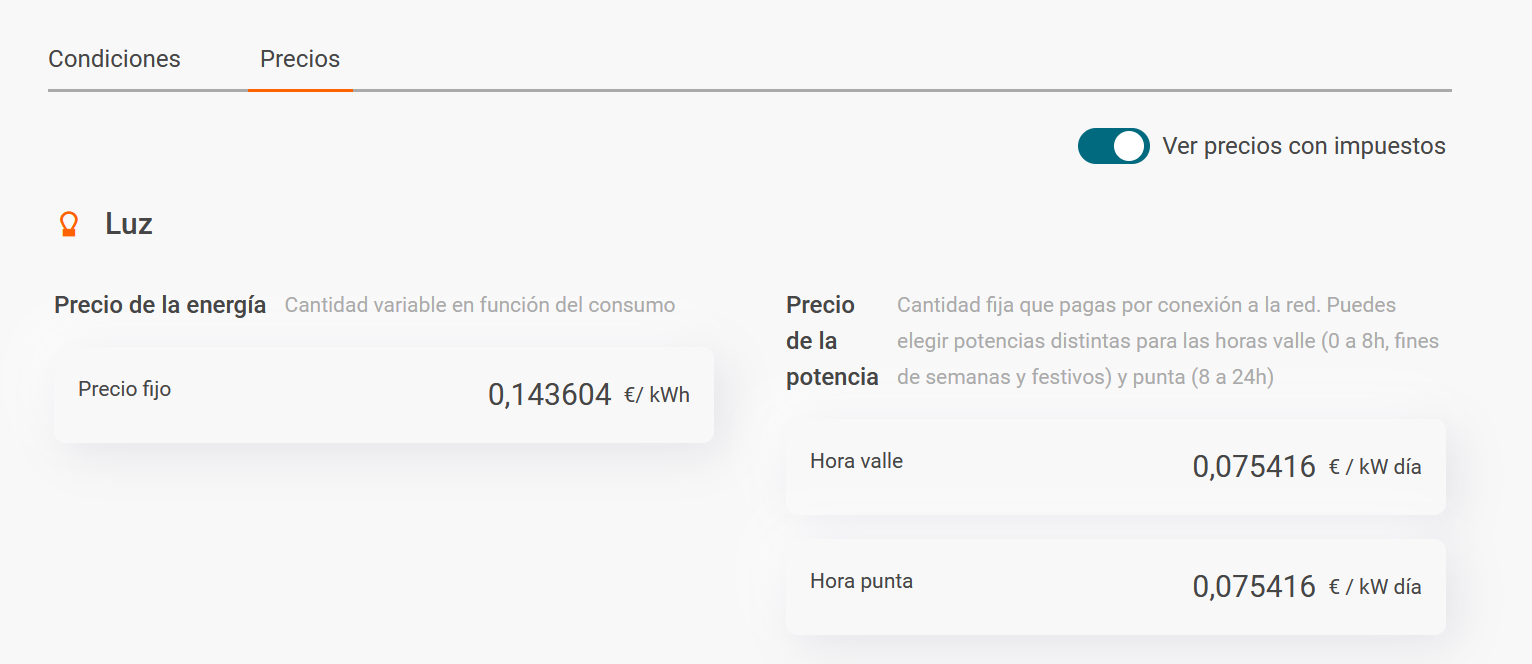This screenshot has width=1532, height=664.
Task: Click the Luz section heading
Action: 129,224
